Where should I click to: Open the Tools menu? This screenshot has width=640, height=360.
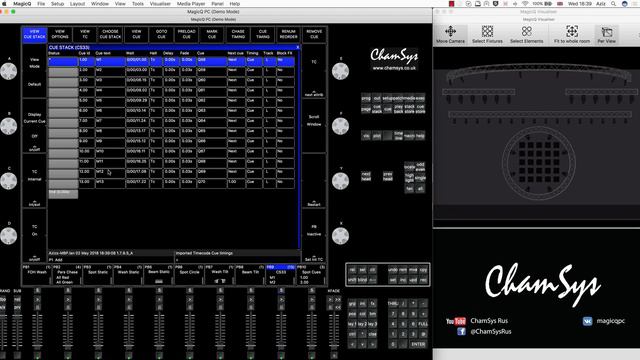coord(138,4)
